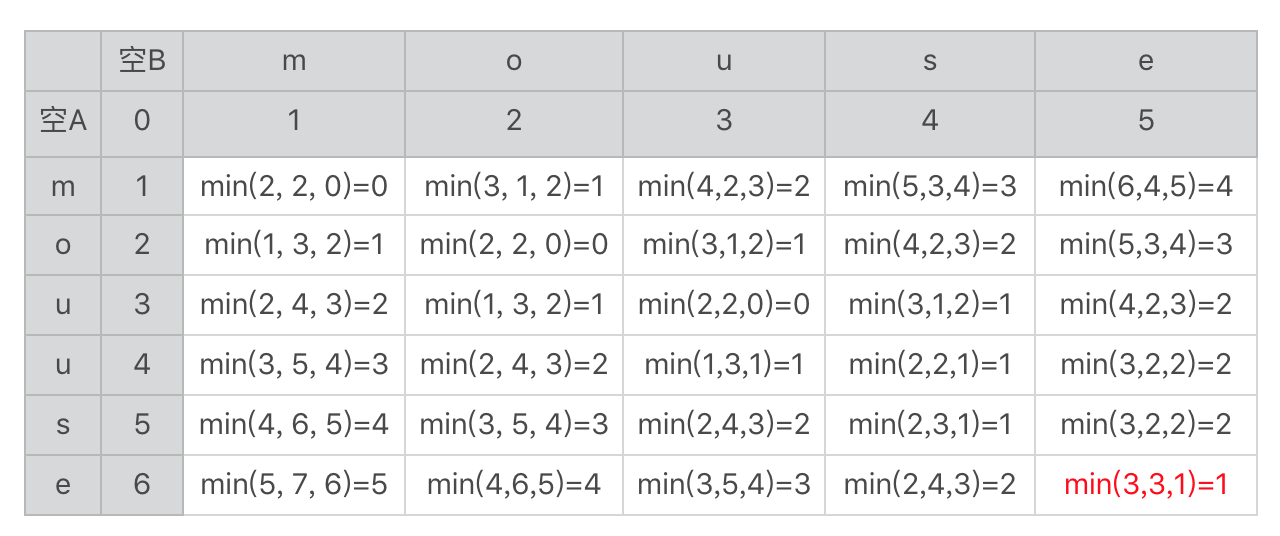
Task: Click the 5 directly below column header e
Action: tap(1145, 121)
